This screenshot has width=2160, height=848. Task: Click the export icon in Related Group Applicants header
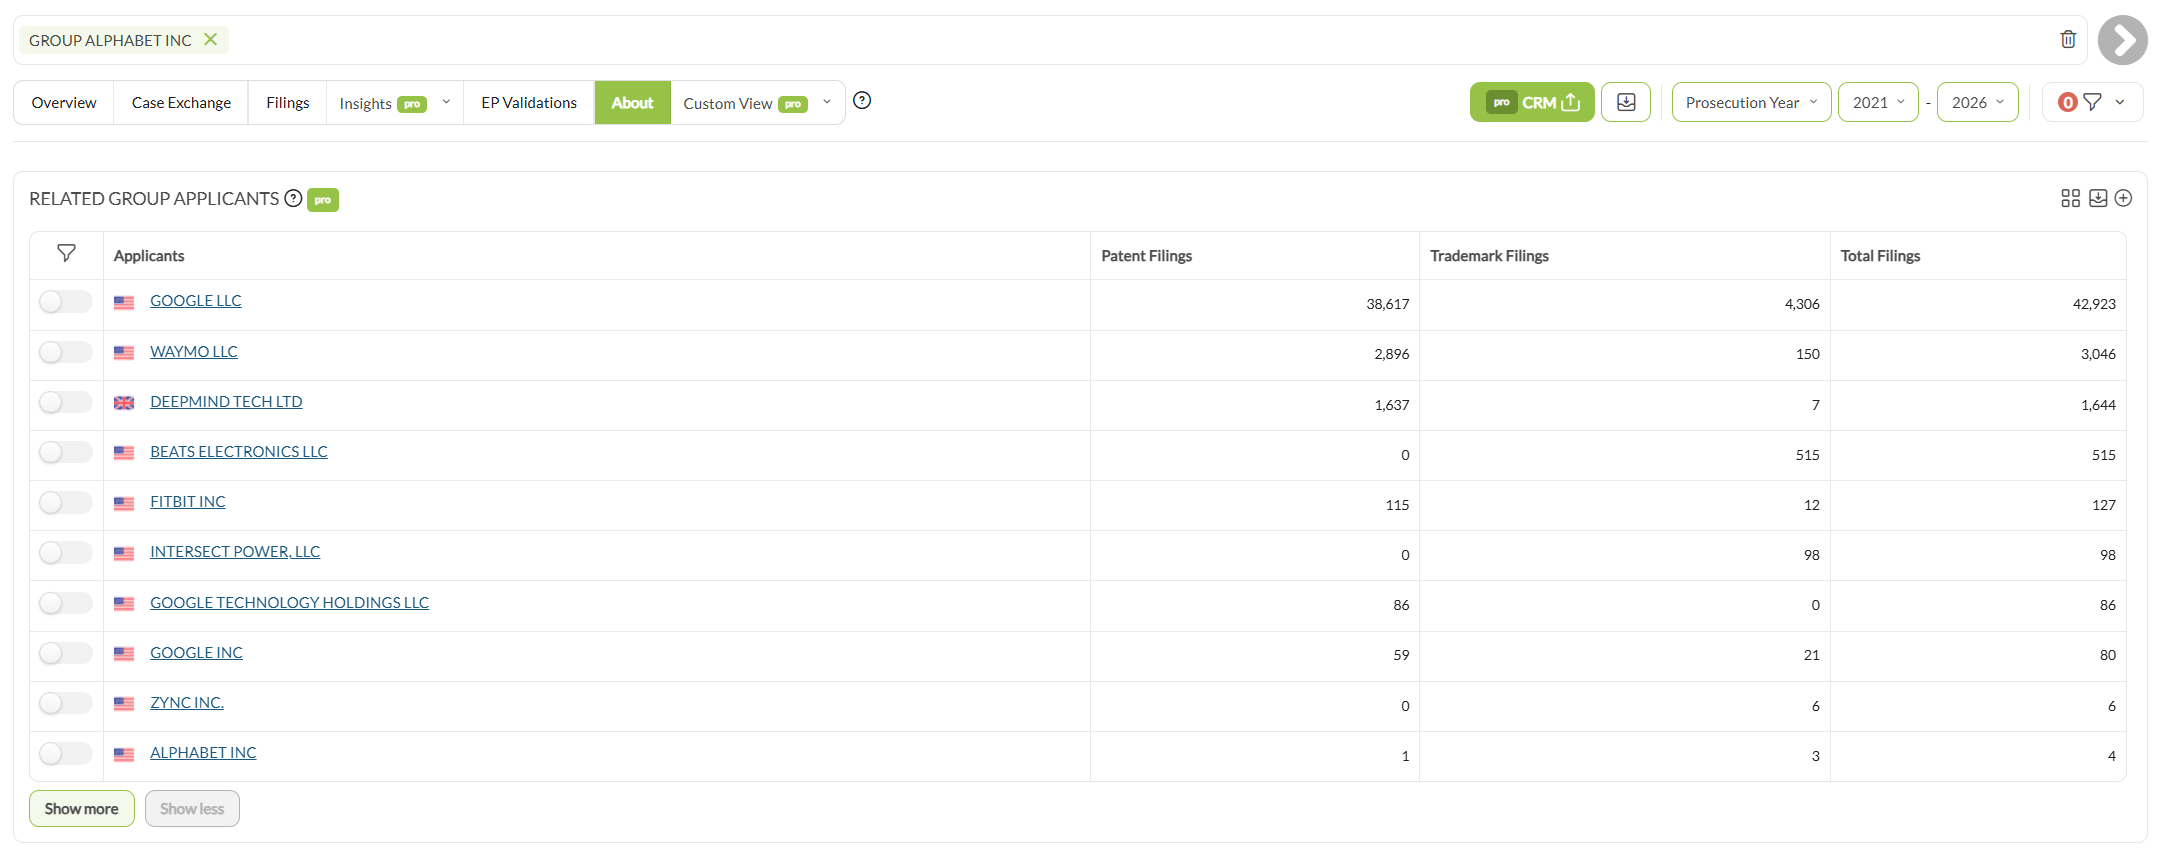[2098, 198]
